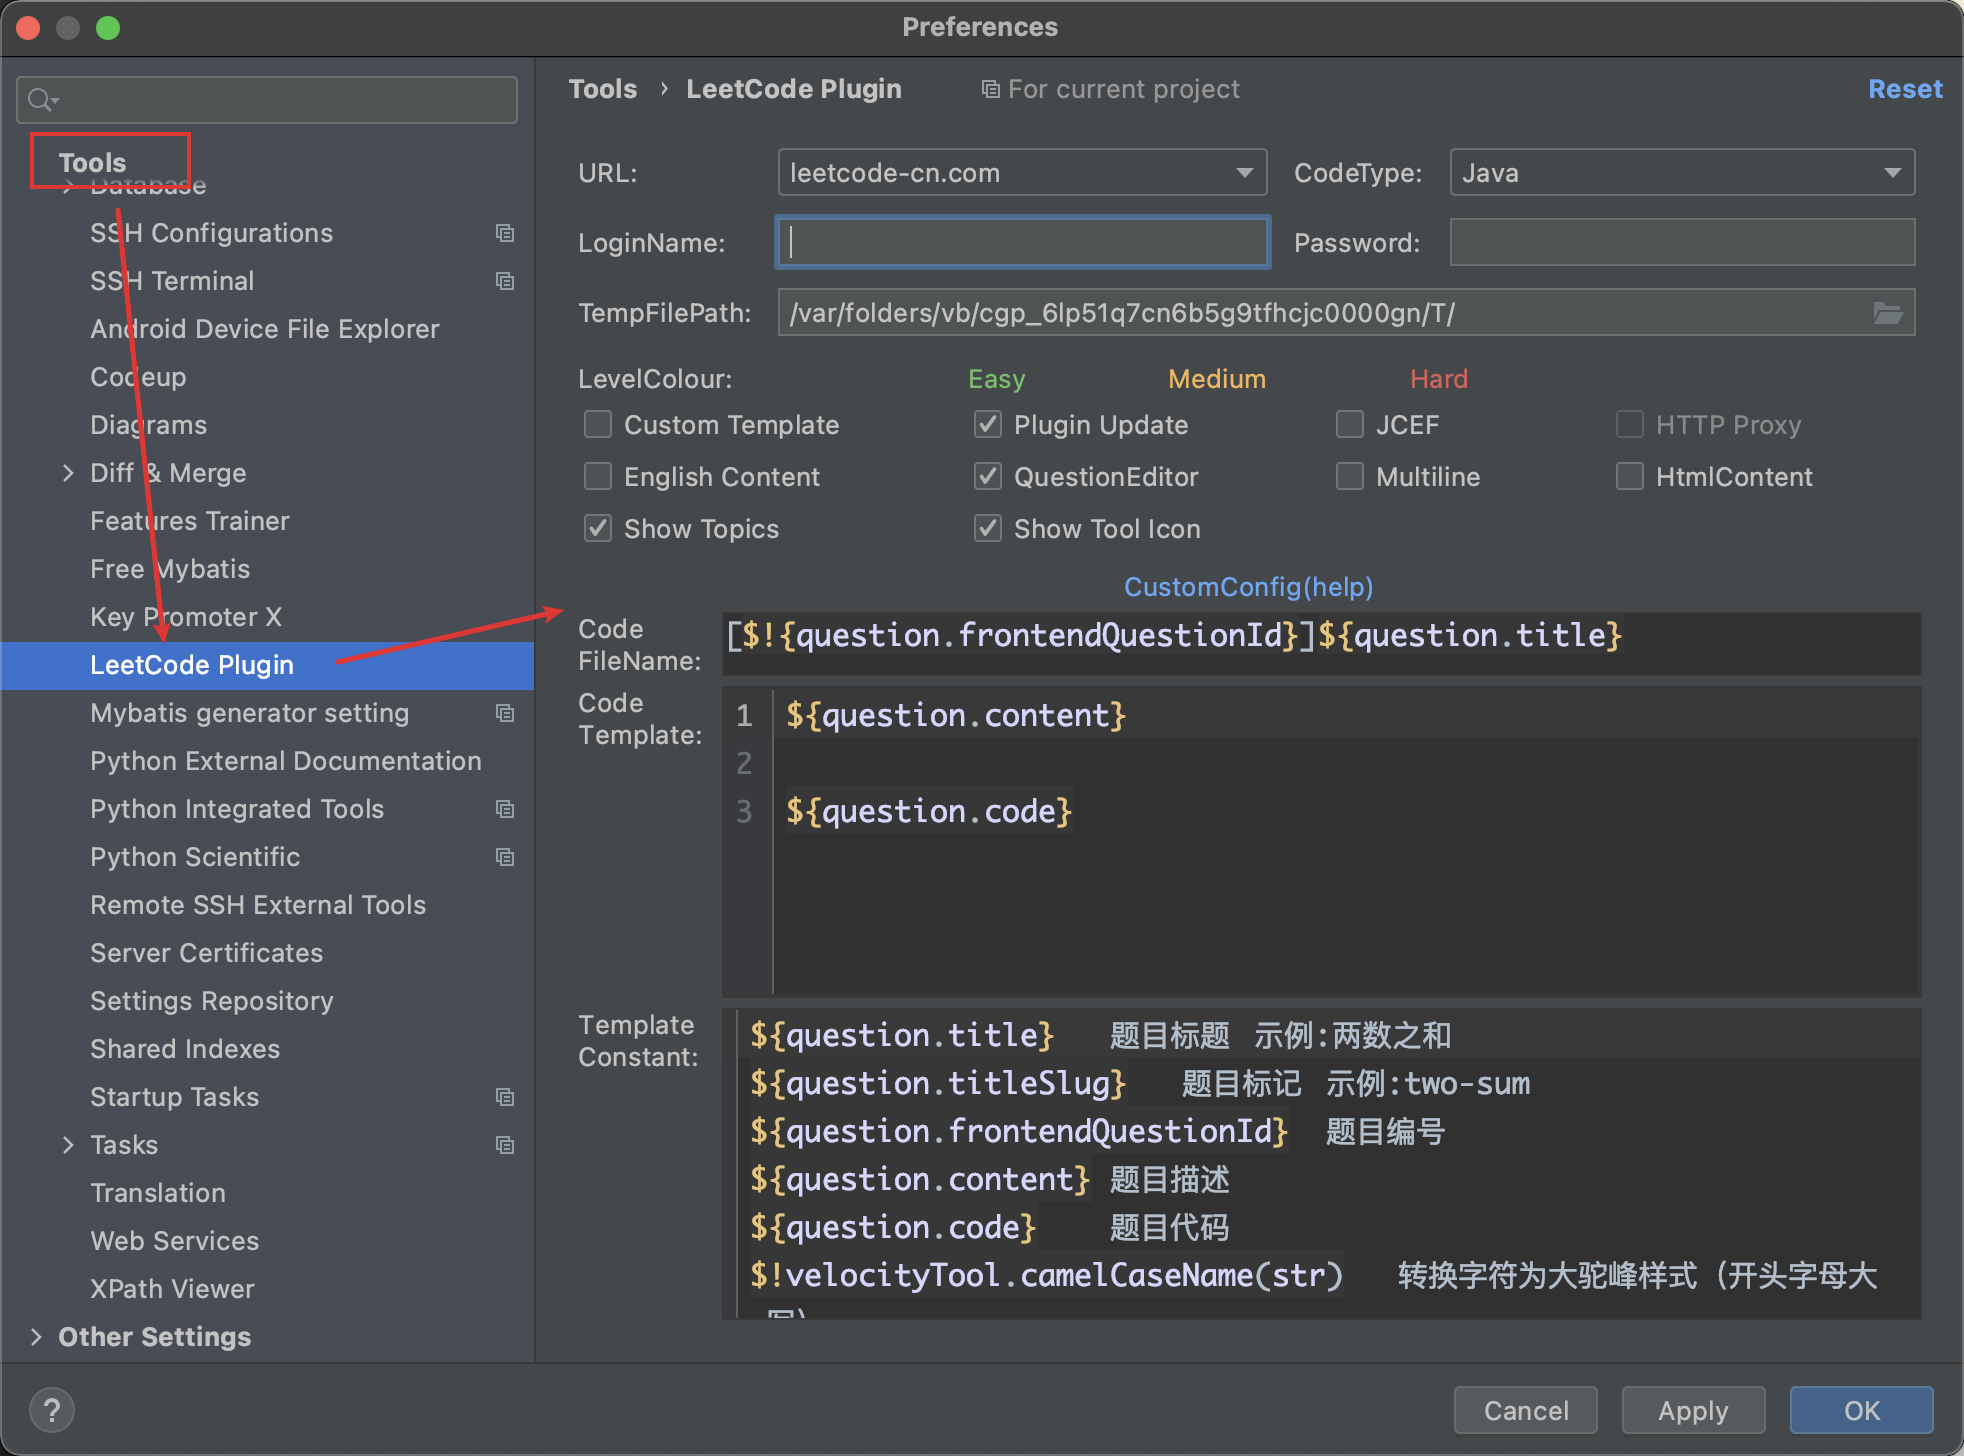The image size is (1964, 1456).
Task: Click into the settings search box
Action: [x=267, y=99]
